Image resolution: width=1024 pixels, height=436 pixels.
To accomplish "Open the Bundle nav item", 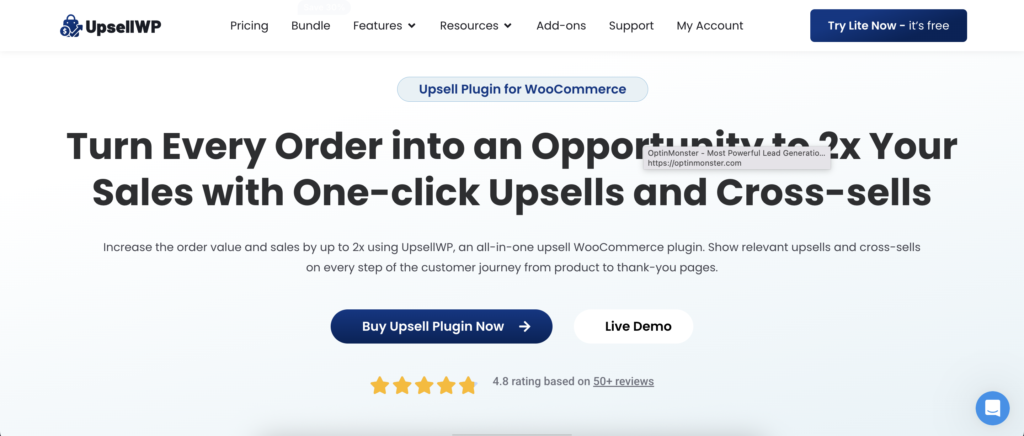I will pyautogui.click(x=311, y=25).
